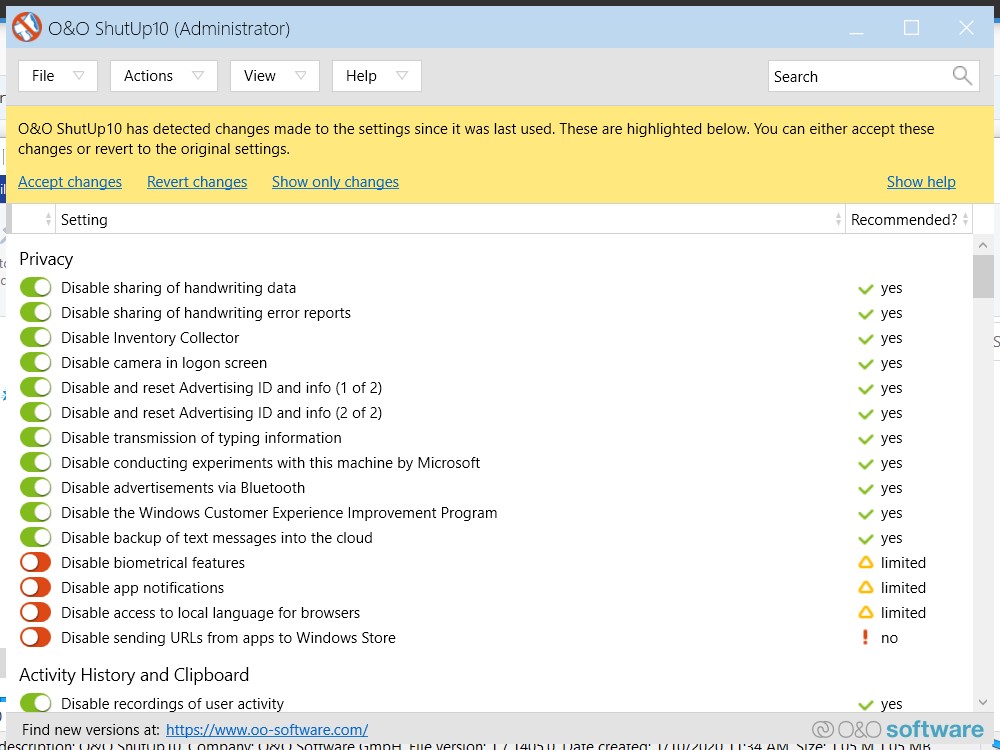Toggle Disable sharing of handwriting data
This screenshot has width=1000, height=750.
point(35,288)
